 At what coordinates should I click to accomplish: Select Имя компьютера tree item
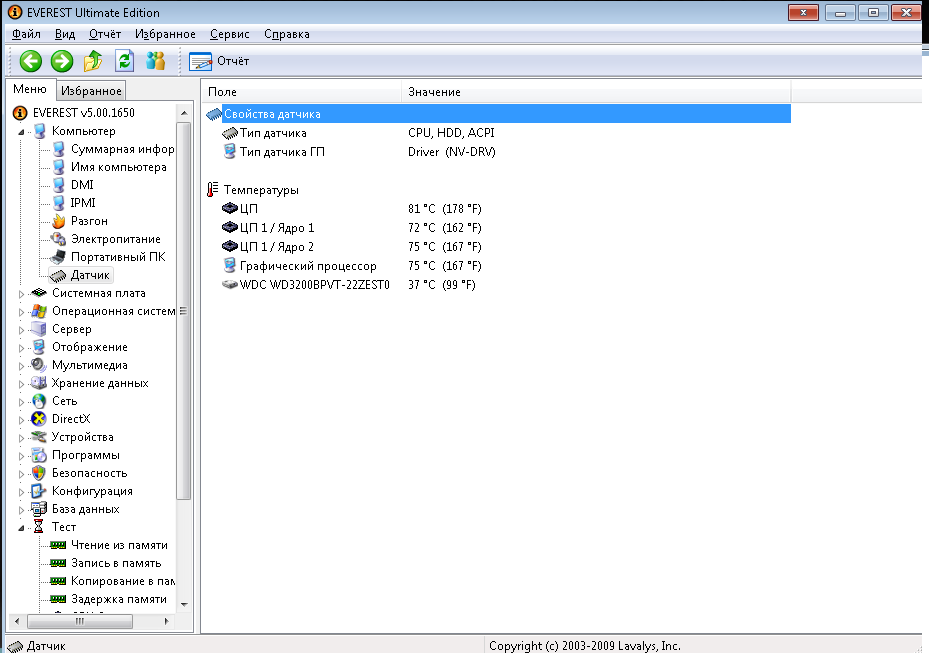118,167
